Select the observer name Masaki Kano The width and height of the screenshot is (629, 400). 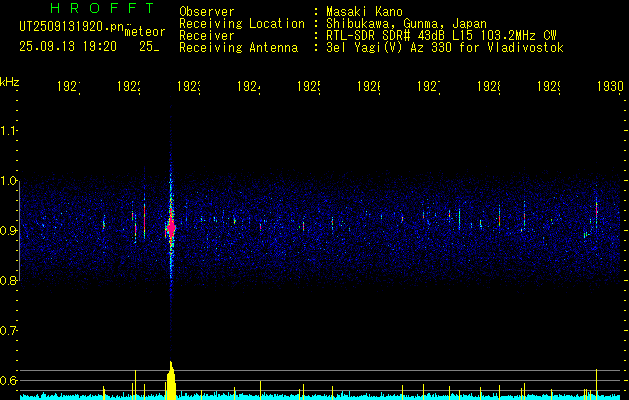point(364,11)
